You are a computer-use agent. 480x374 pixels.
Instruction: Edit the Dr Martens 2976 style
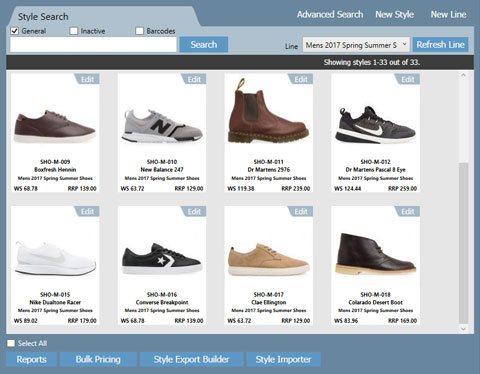(301, 79)
